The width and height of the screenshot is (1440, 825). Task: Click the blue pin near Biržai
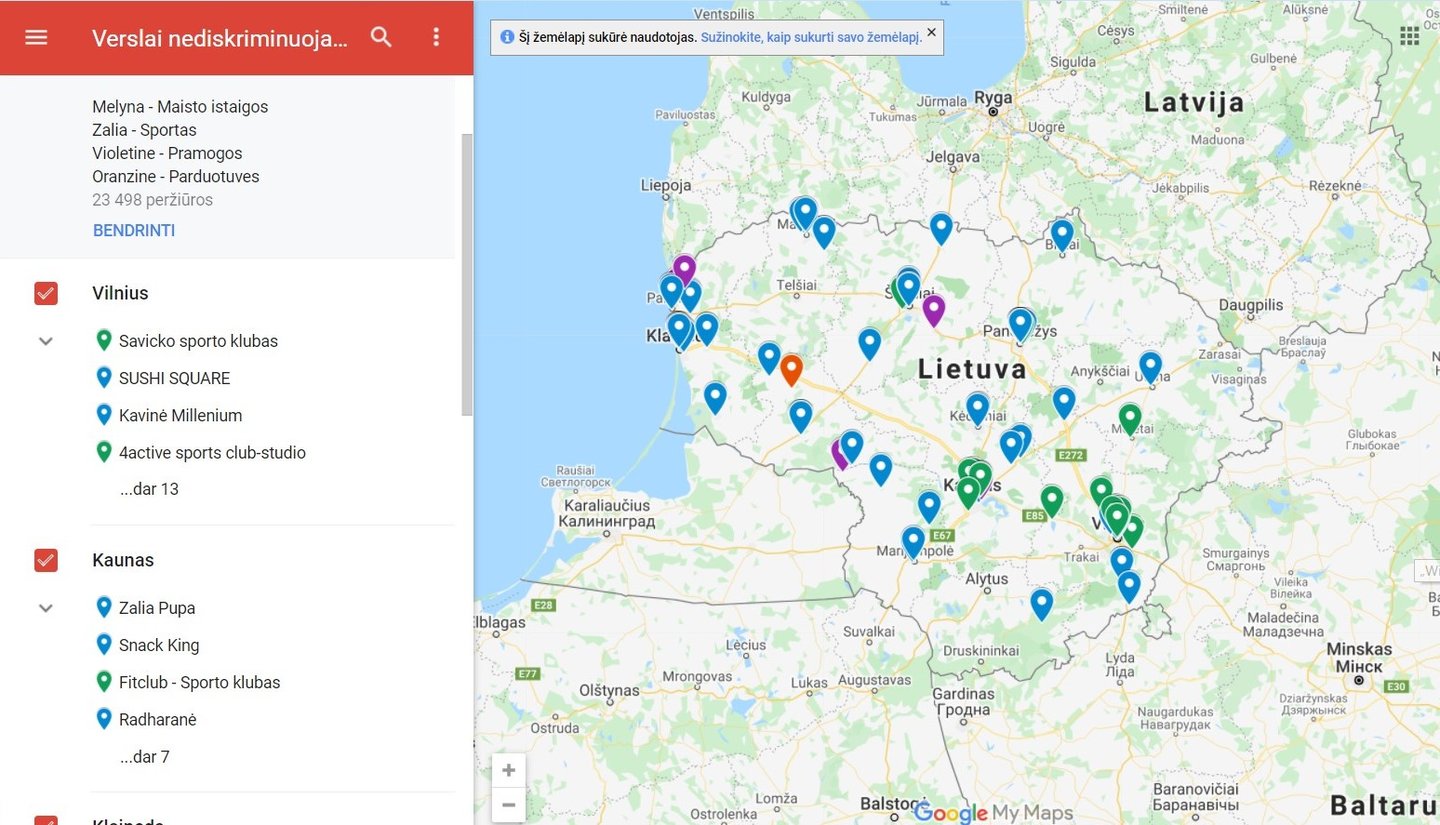pos(1062,233)
